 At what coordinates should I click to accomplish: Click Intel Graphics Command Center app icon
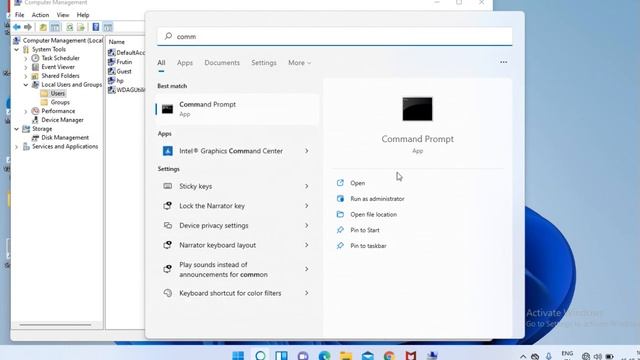pyautogui.click(x=167, y=151)
